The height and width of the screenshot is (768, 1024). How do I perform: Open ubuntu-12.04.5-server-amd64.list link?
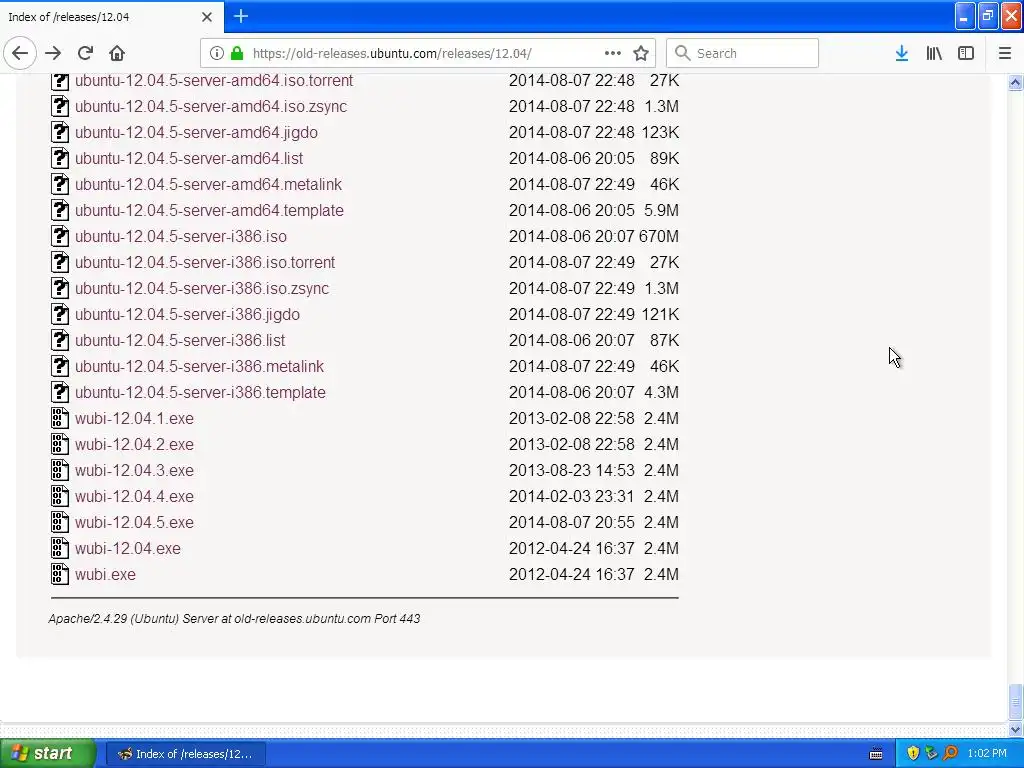189,159
